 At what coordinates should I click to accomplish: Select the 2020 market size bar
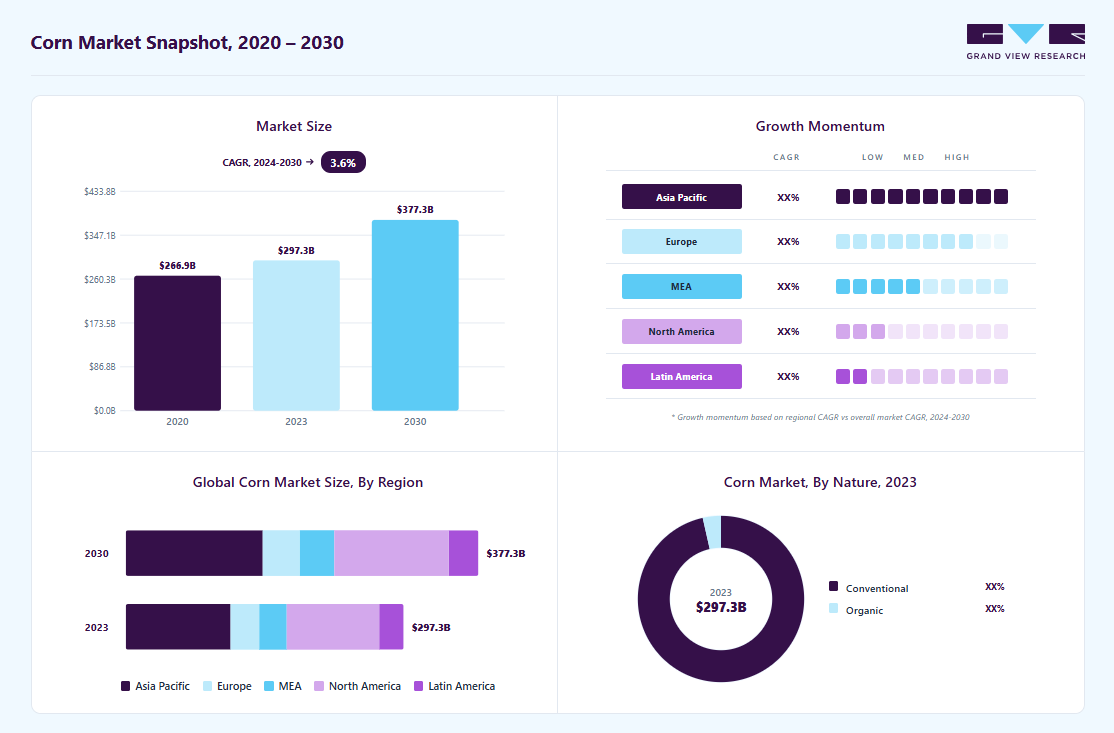pos(178,343)
